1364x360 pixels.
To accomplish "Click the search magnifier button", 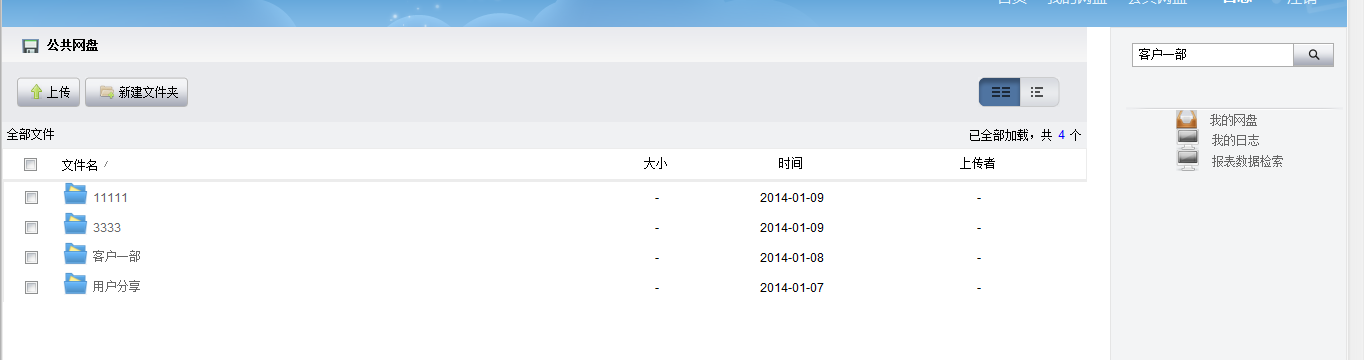I will (1314, 55).
